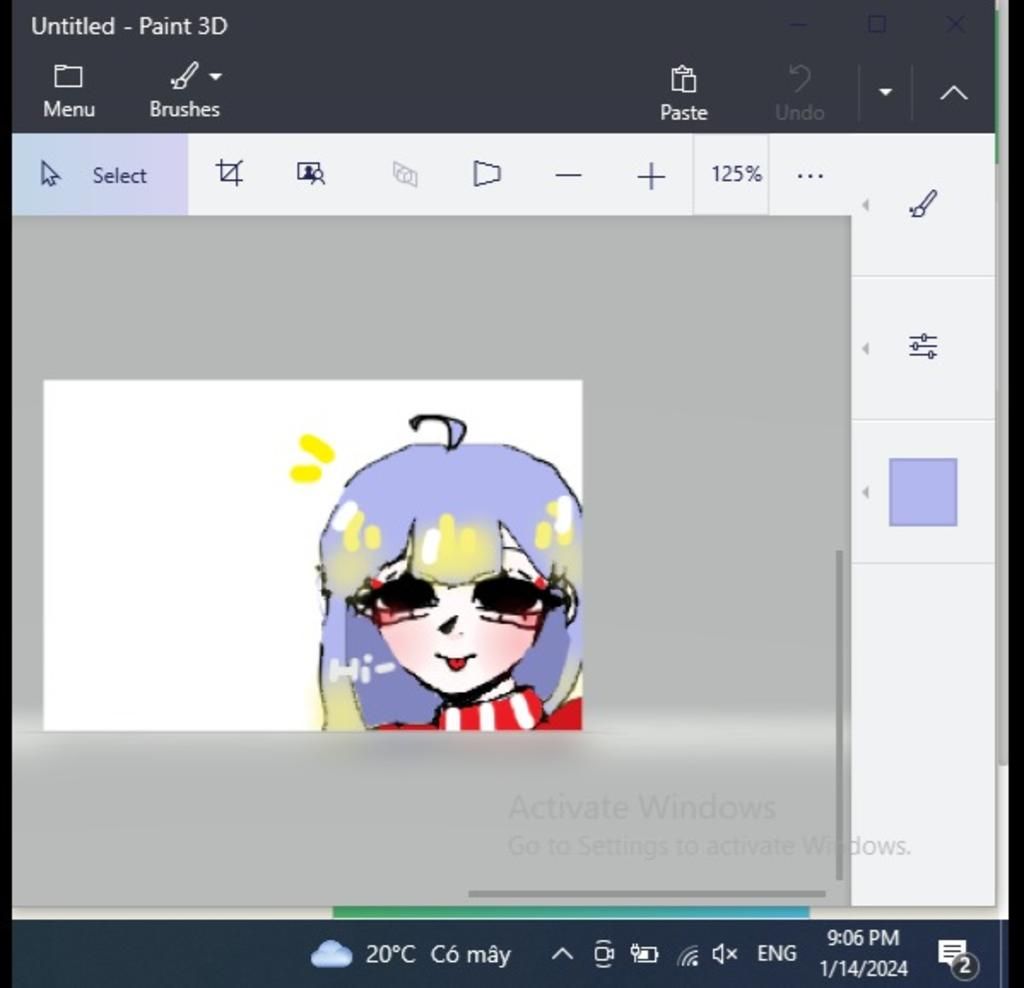Viewport: 1024px width, 988px height.
Task: Click the Paste clipboard icon
Action: pos(683,88)
